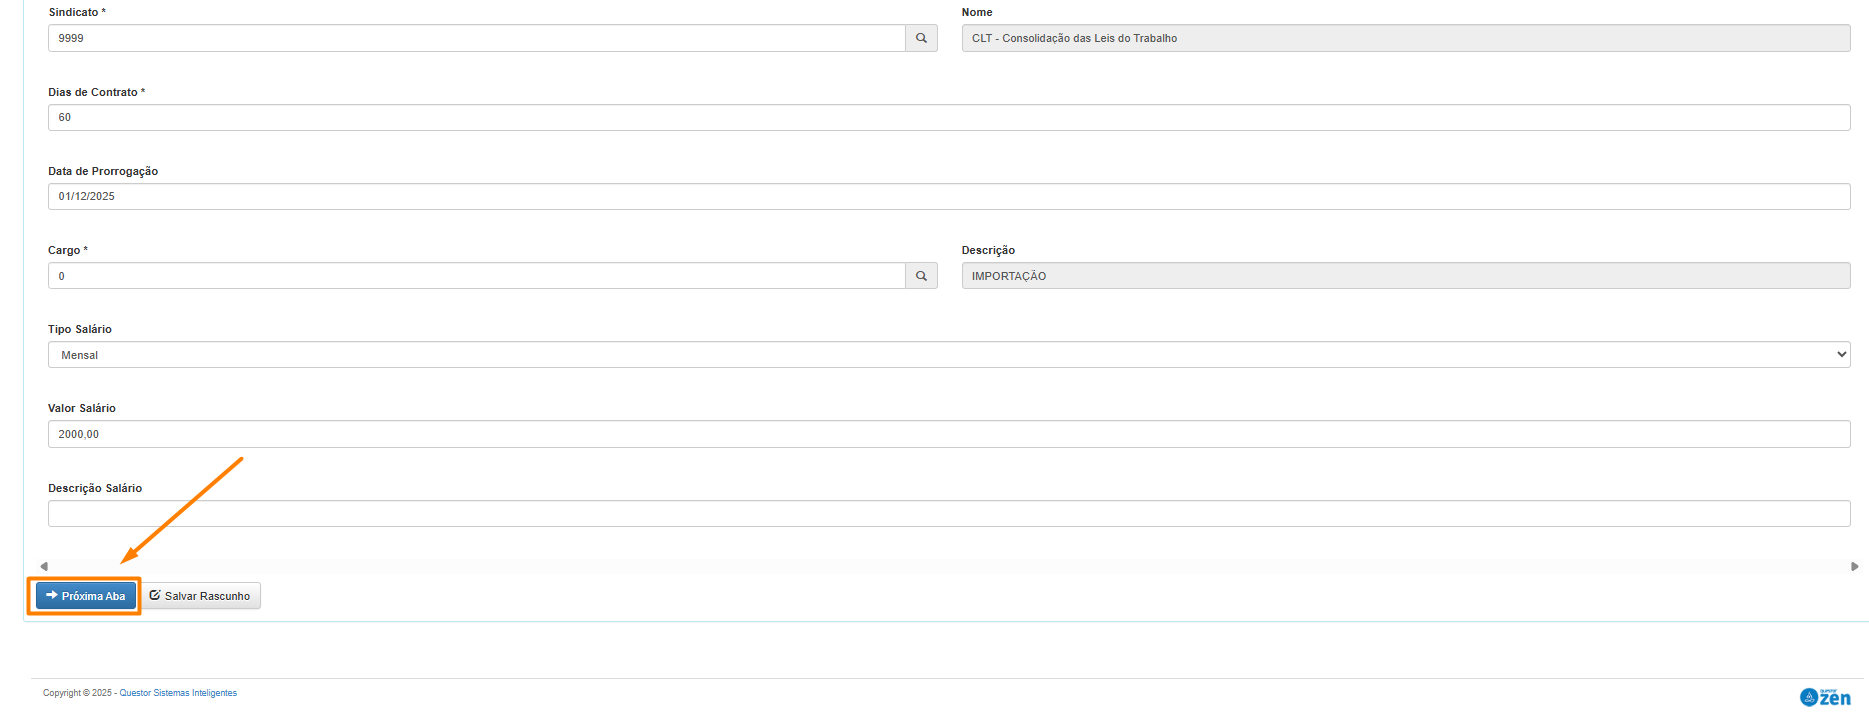1869x721 pixels.
Task: Open the Tipo Salário dropdown
Action: (948, 355)
